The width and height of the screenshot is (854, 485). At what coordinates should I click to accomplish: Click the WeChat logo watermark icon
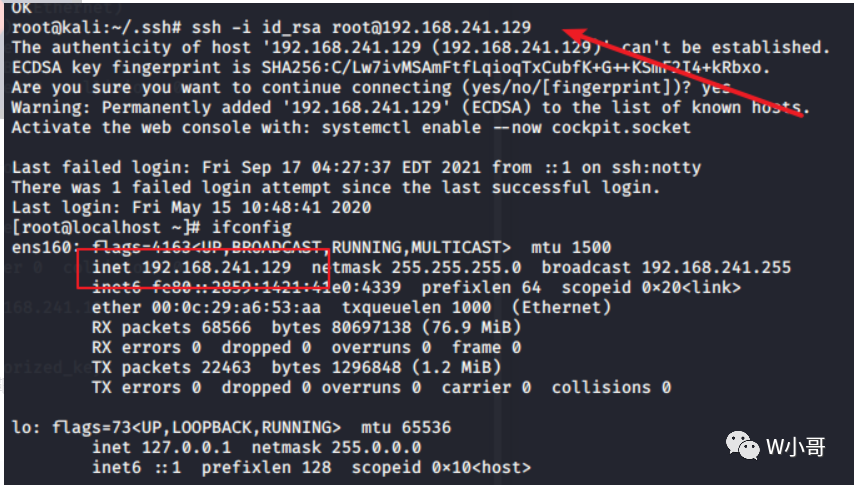[x=742, y=445]
